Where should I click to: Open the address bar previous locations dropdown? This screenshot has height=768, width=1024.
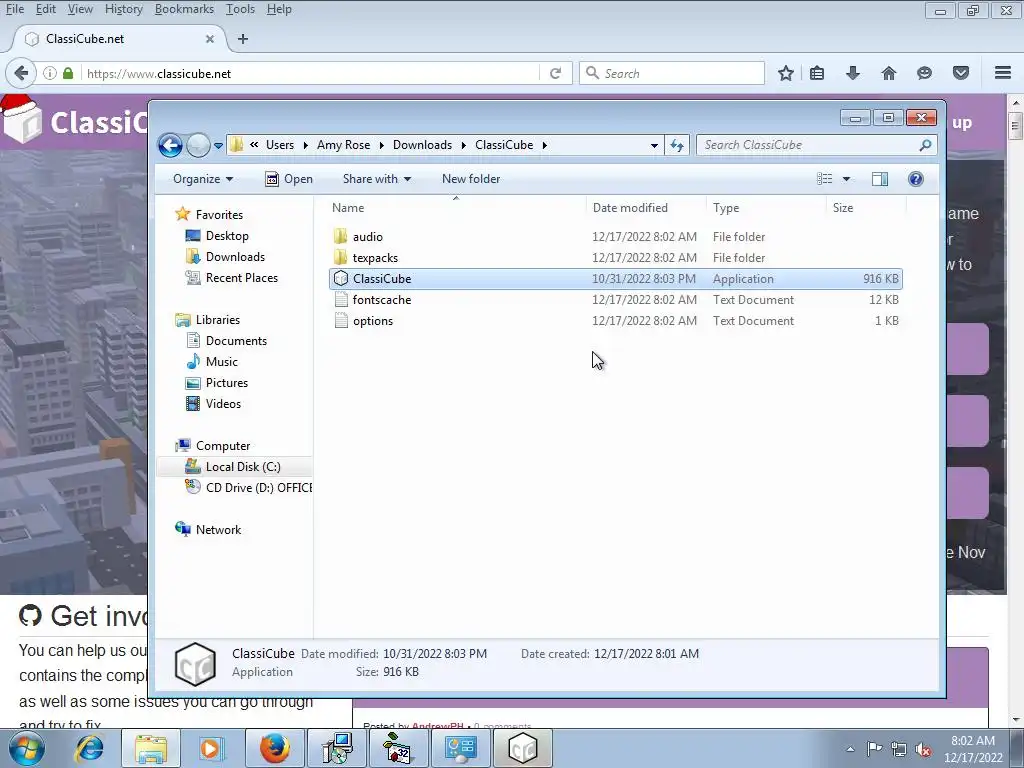[654, 145]
